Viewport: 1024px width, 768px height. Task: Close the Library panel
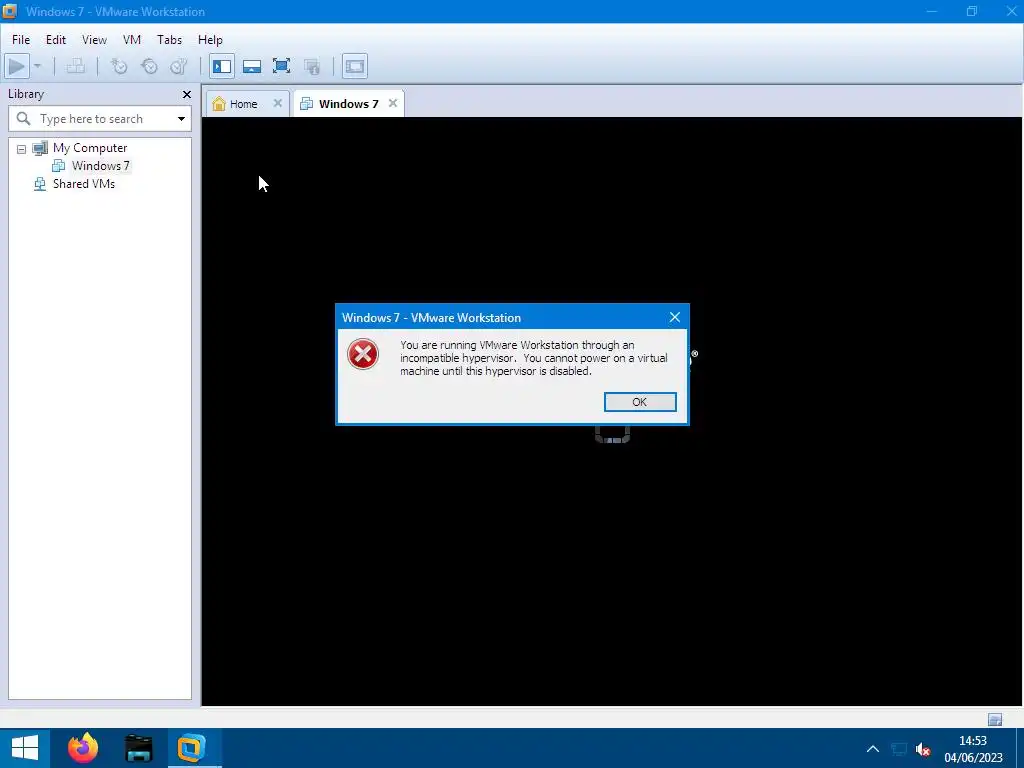pos(187,95)
